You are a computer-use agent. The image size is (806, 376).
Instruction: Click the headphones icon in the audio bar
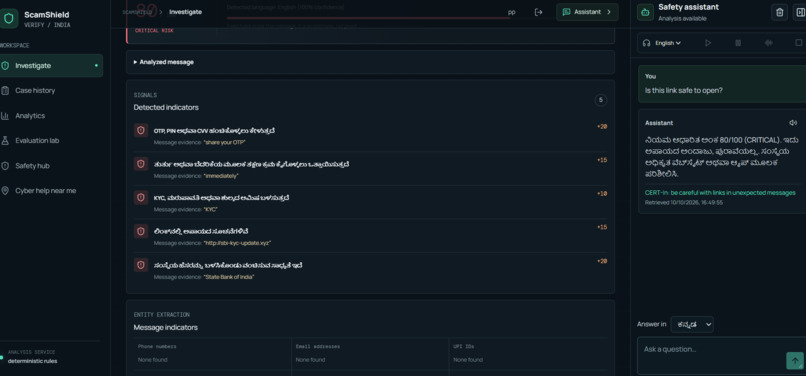coord(647,43)
